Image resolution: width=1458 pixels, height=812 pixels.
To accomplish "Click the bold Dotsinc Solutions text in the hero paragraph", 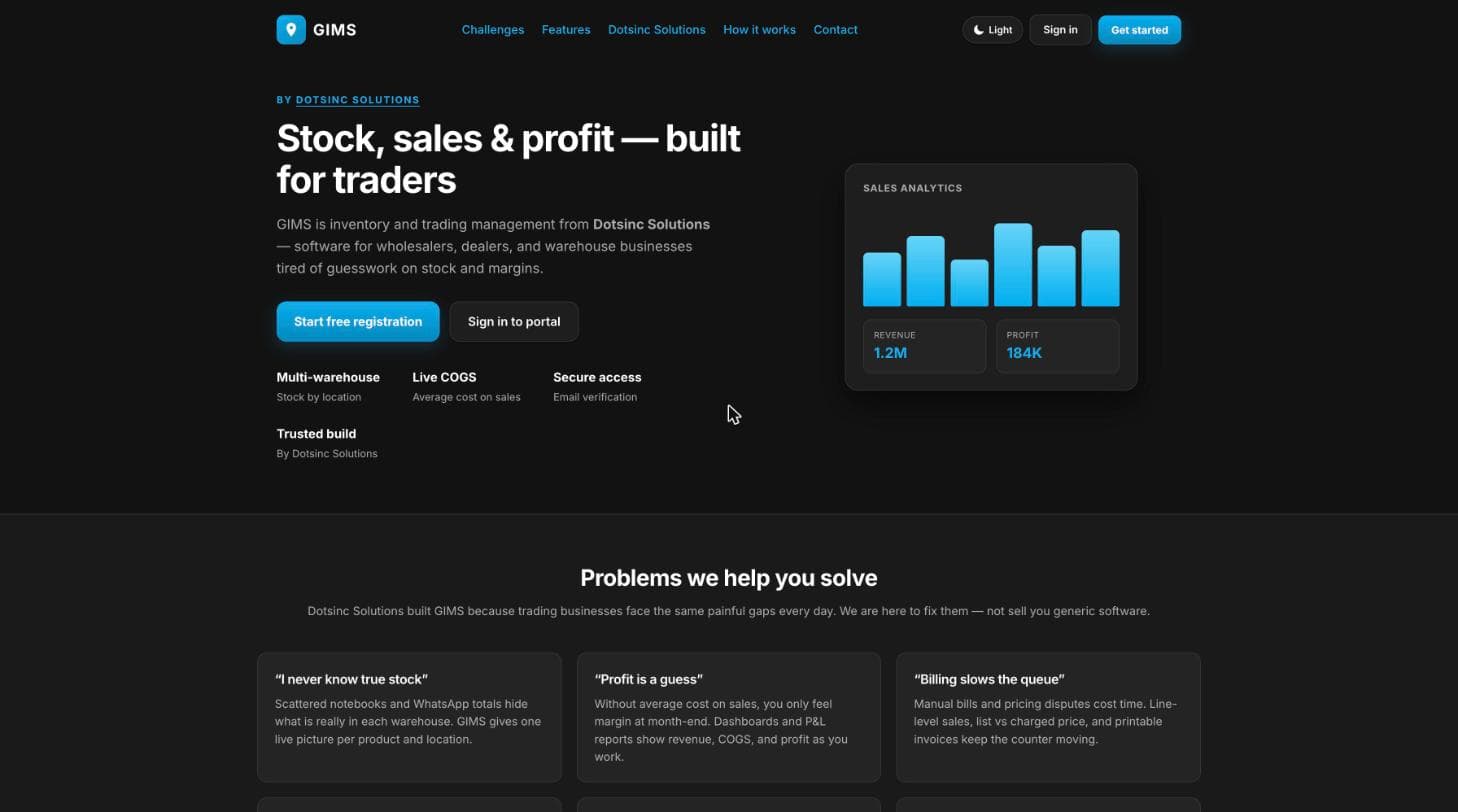I will (651, 224).
